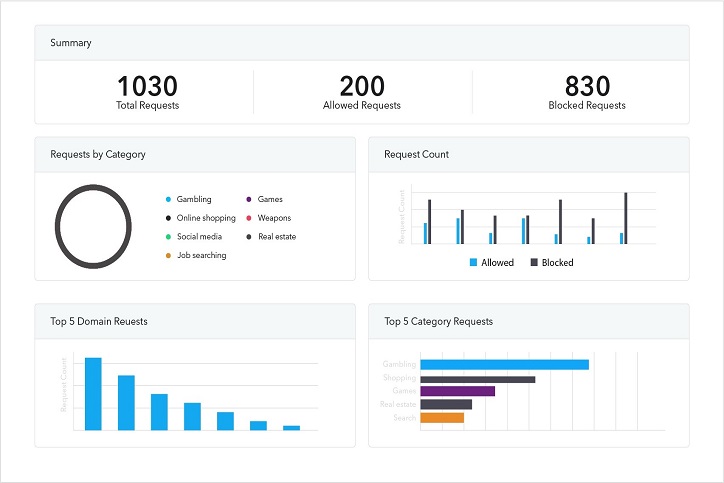Select the Requests by Category header
This screenshot has height=483, width=724.
click(98, 155)
